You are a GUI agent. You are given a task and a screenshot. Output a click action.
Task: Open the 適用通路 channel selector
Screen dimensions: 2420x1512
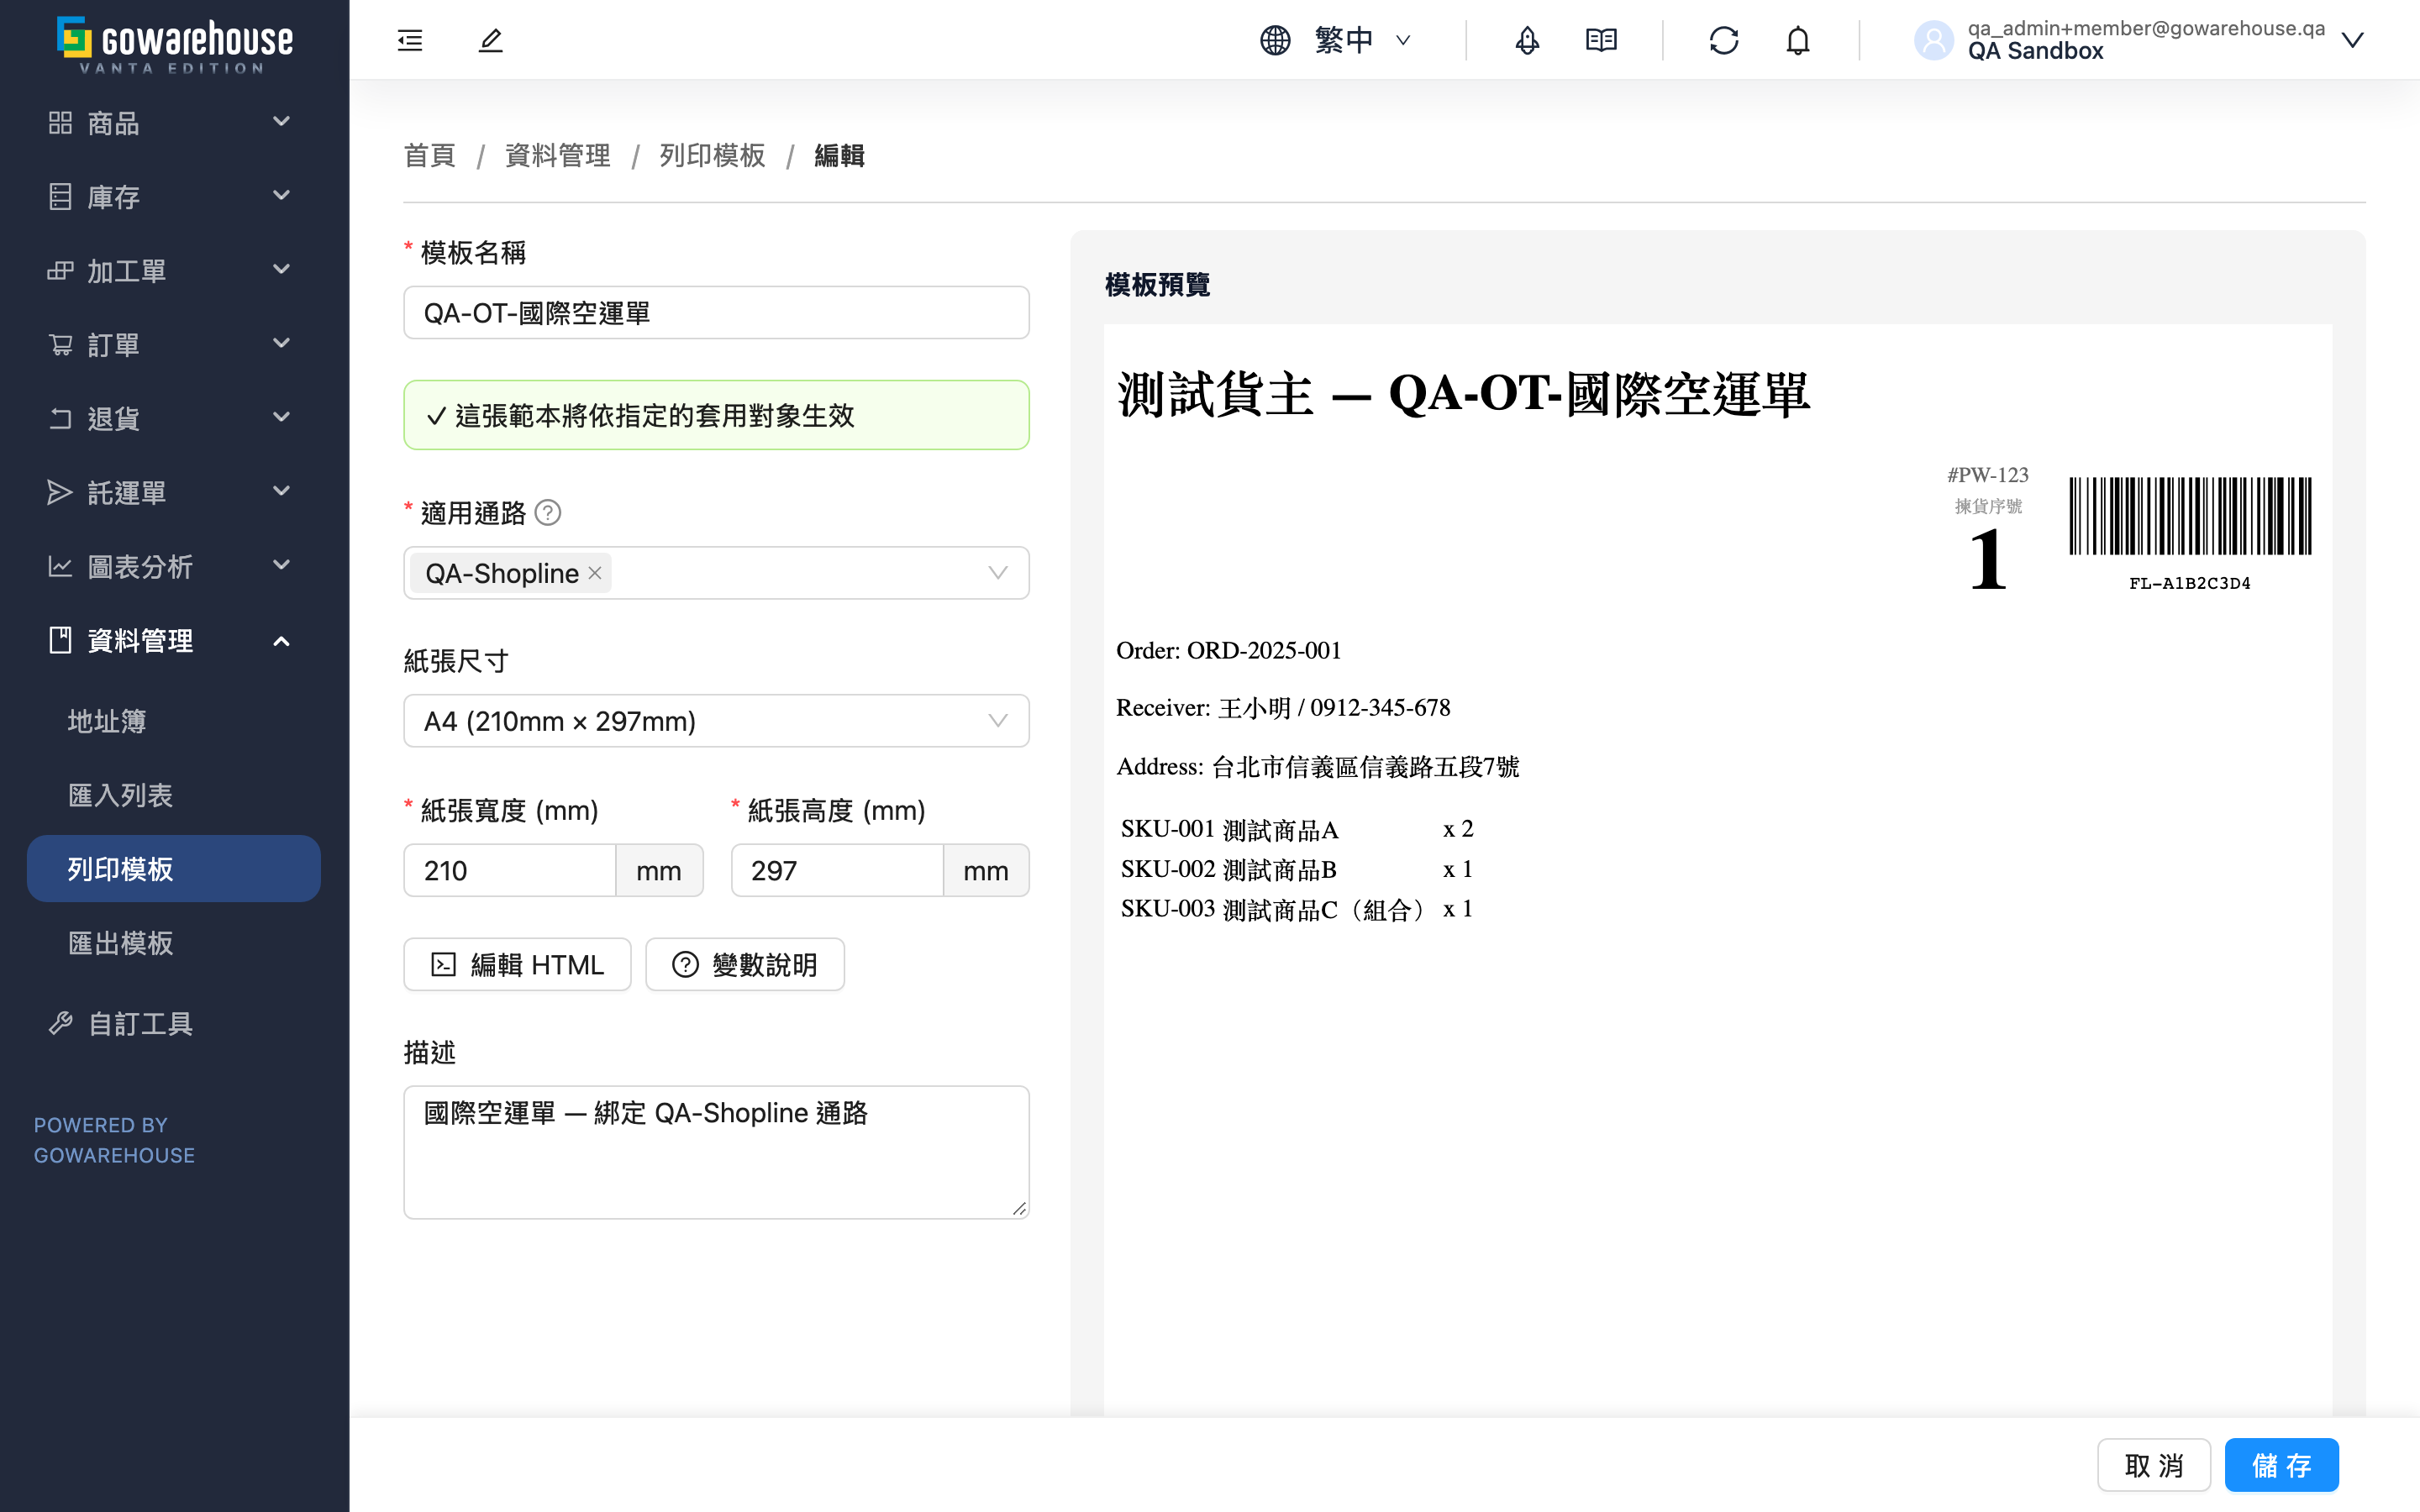click(x=716, y=573)
